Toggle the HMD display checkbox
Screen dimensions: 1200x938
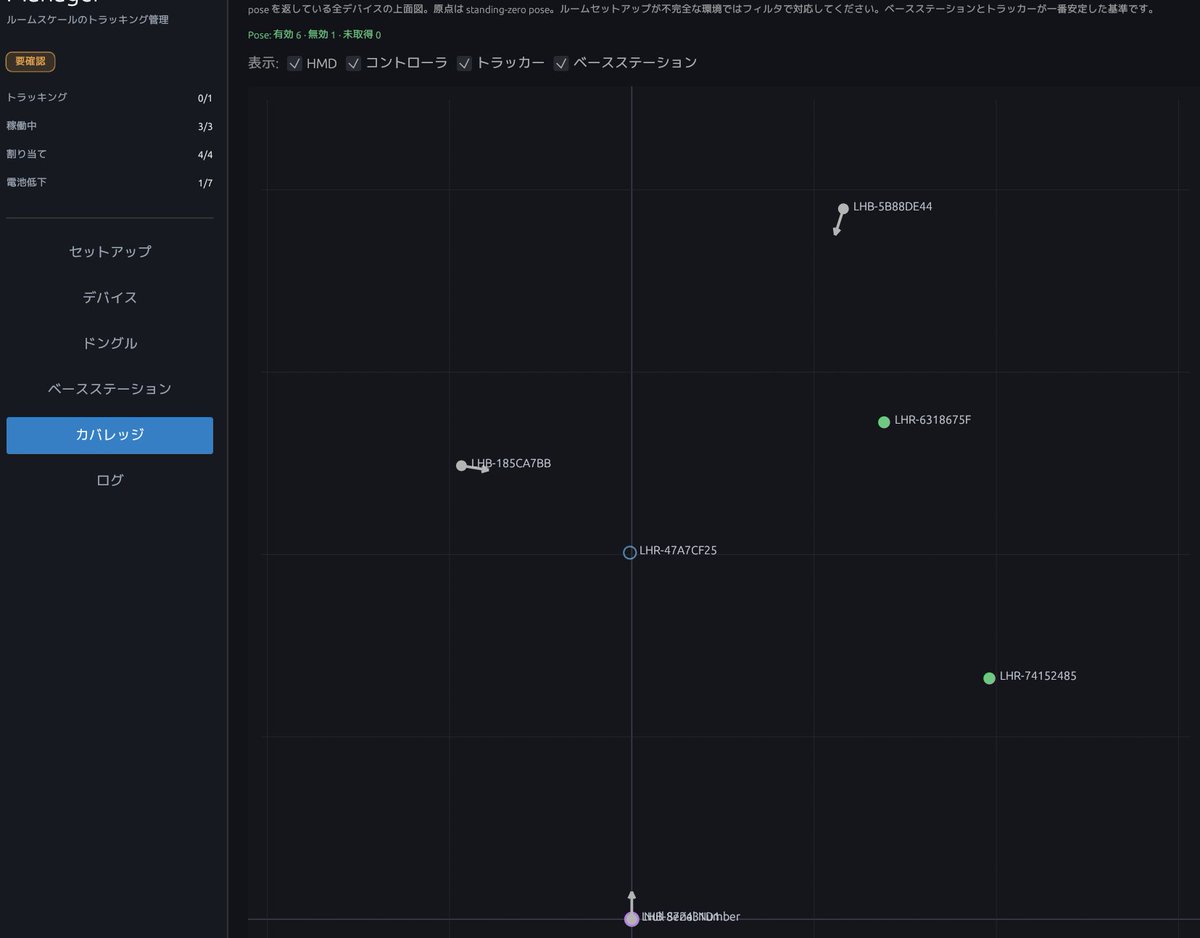pos(295,64)
